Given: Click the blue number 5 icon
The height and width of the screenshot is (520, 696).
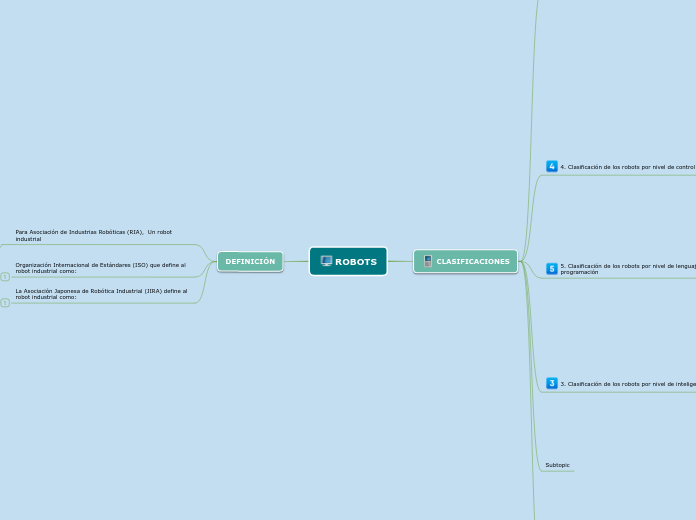Looking at the screenshot, I should tap(552, 268).
